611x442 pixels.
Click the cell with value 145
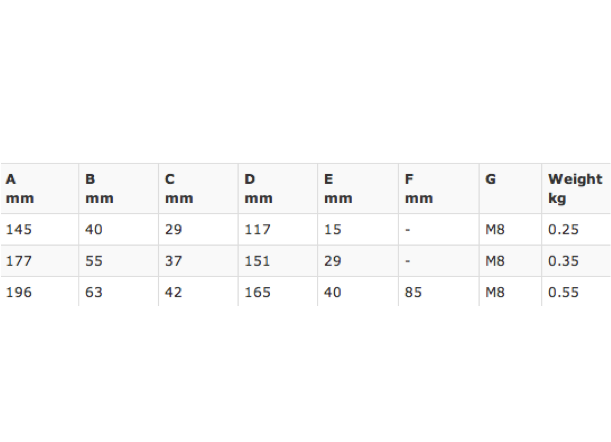tap(39, 230)
